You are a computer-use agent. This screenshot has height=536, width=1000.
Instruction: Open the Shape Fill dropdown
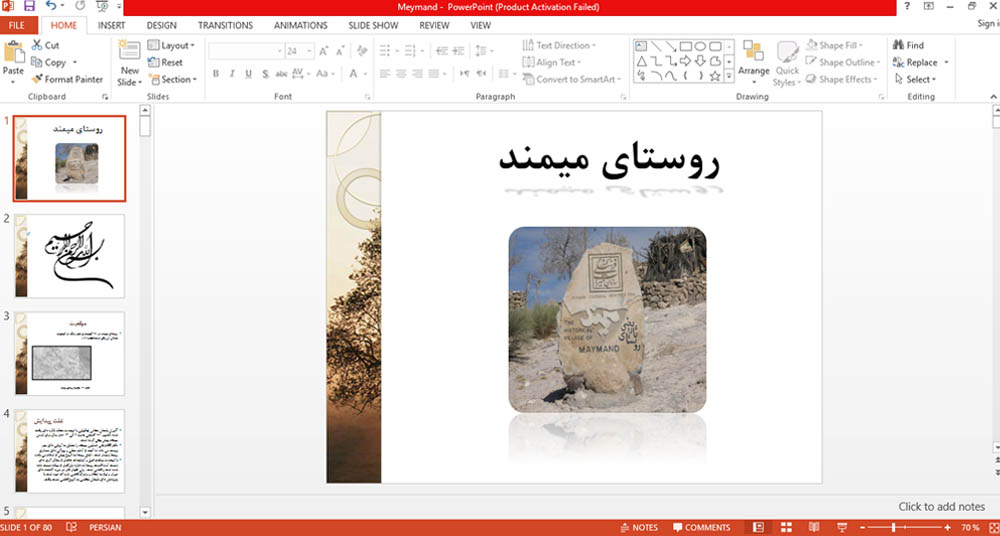[834, 45]
